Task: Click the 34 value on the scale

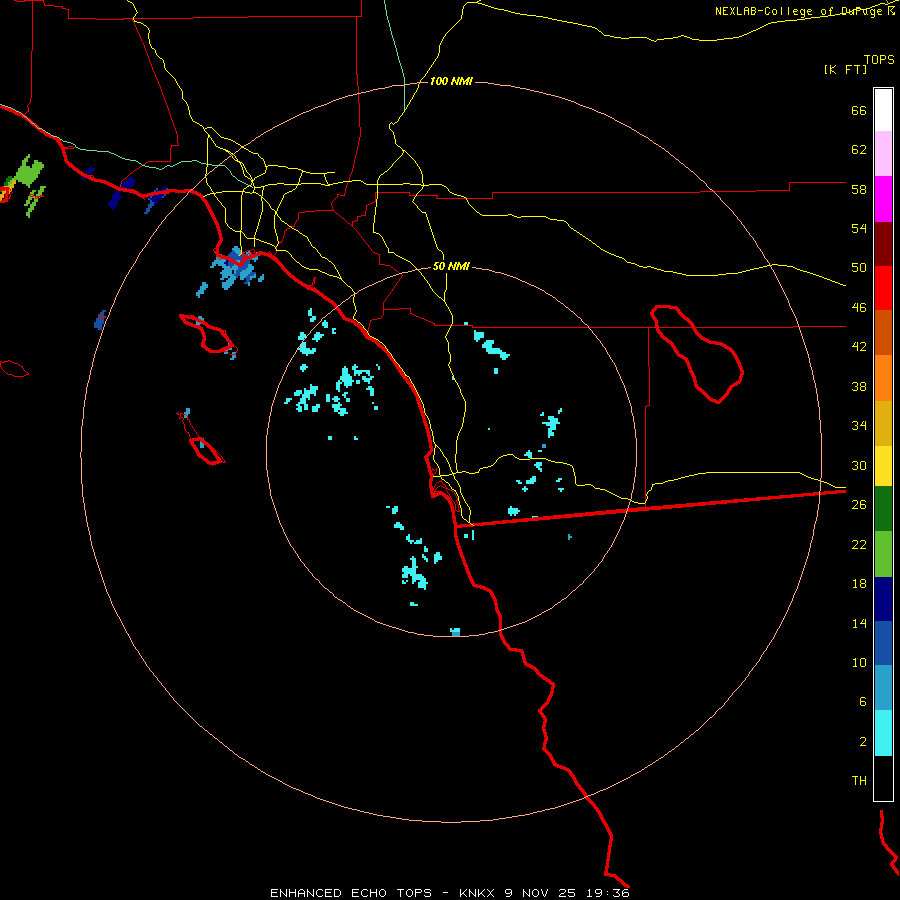Action: pos(859,426)
